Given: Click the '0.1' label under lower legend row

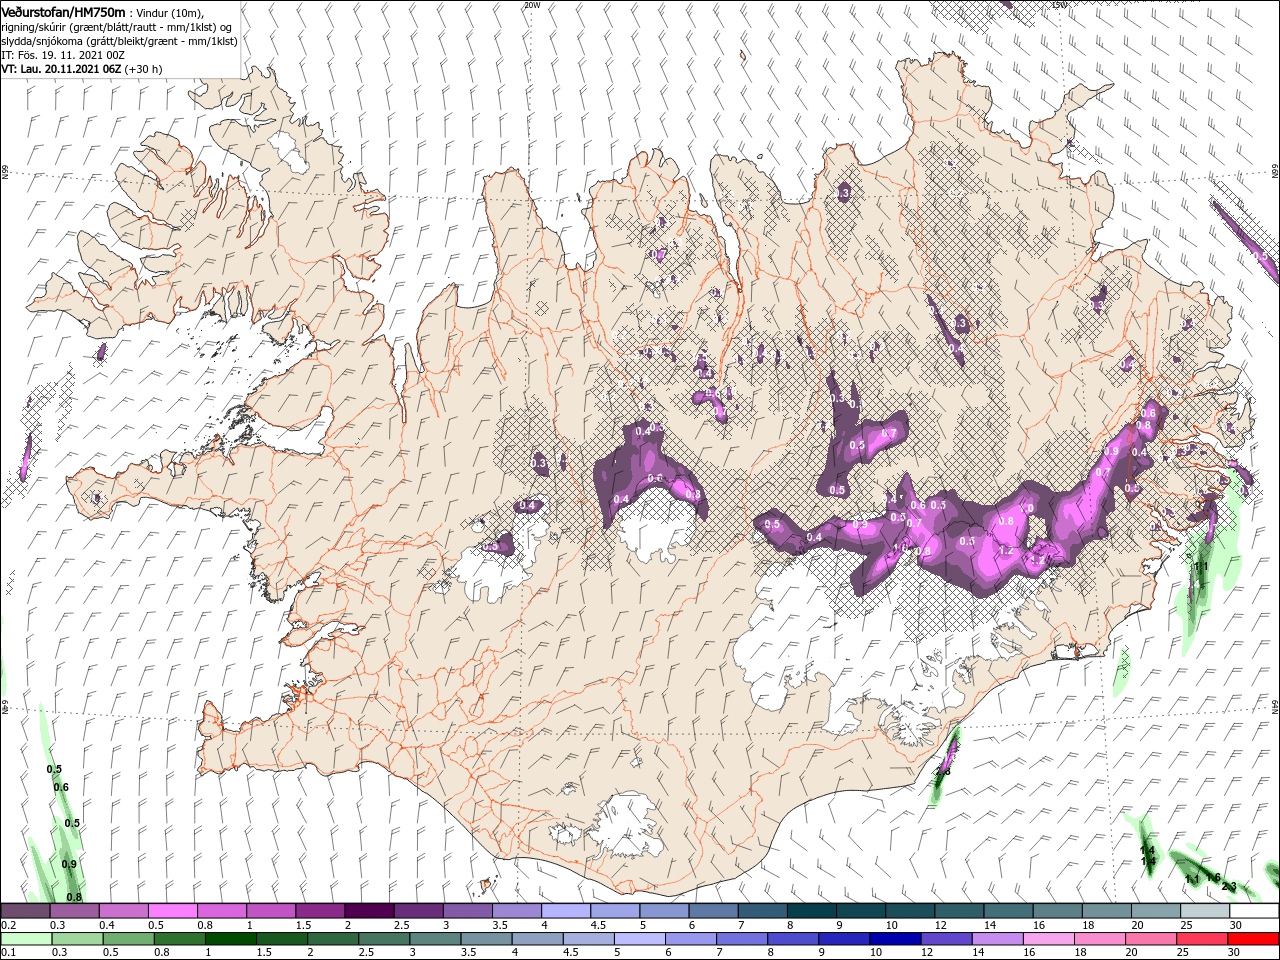Looking at the screenshot, I should 8,952.
